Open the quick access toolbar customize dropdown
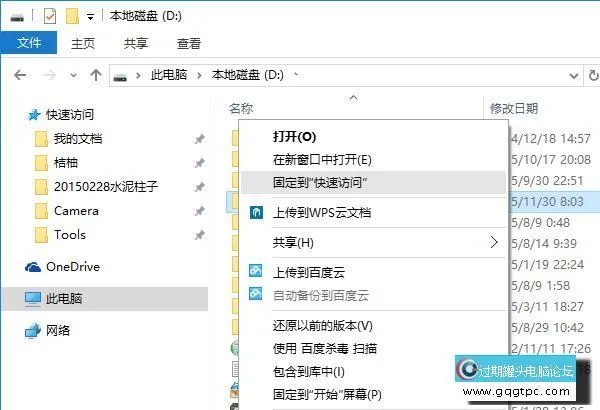Image resolution: width=600 pixels, height=410 pixels. [x=90, y=17]
